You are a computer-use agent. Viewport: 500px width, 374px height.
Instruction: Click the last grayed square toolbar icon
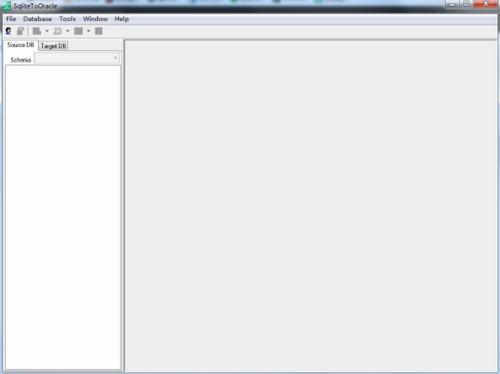pyautogui.click(x=99, y=31)
